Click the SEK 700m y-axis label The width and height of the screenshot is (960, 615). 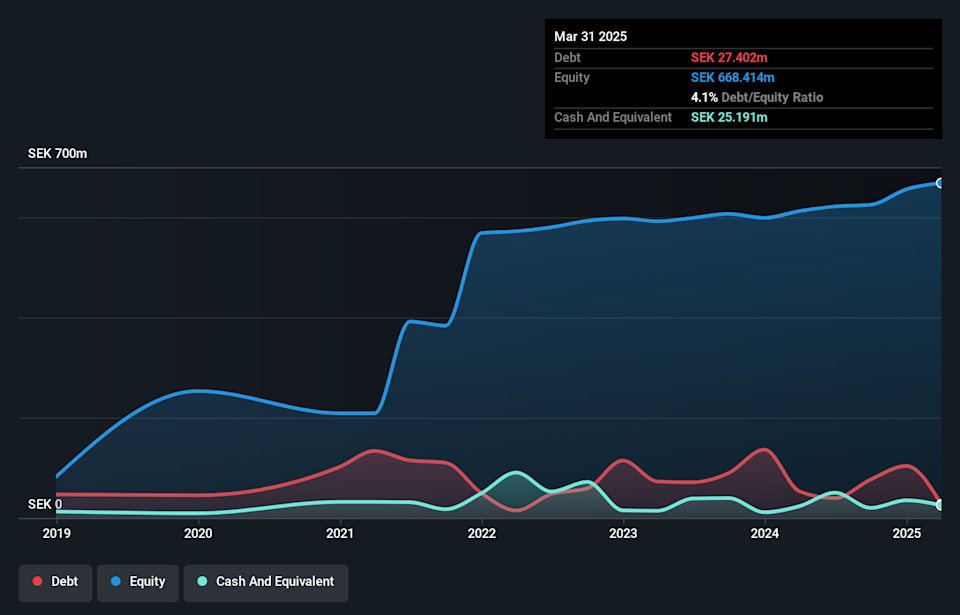click(57, 154)
